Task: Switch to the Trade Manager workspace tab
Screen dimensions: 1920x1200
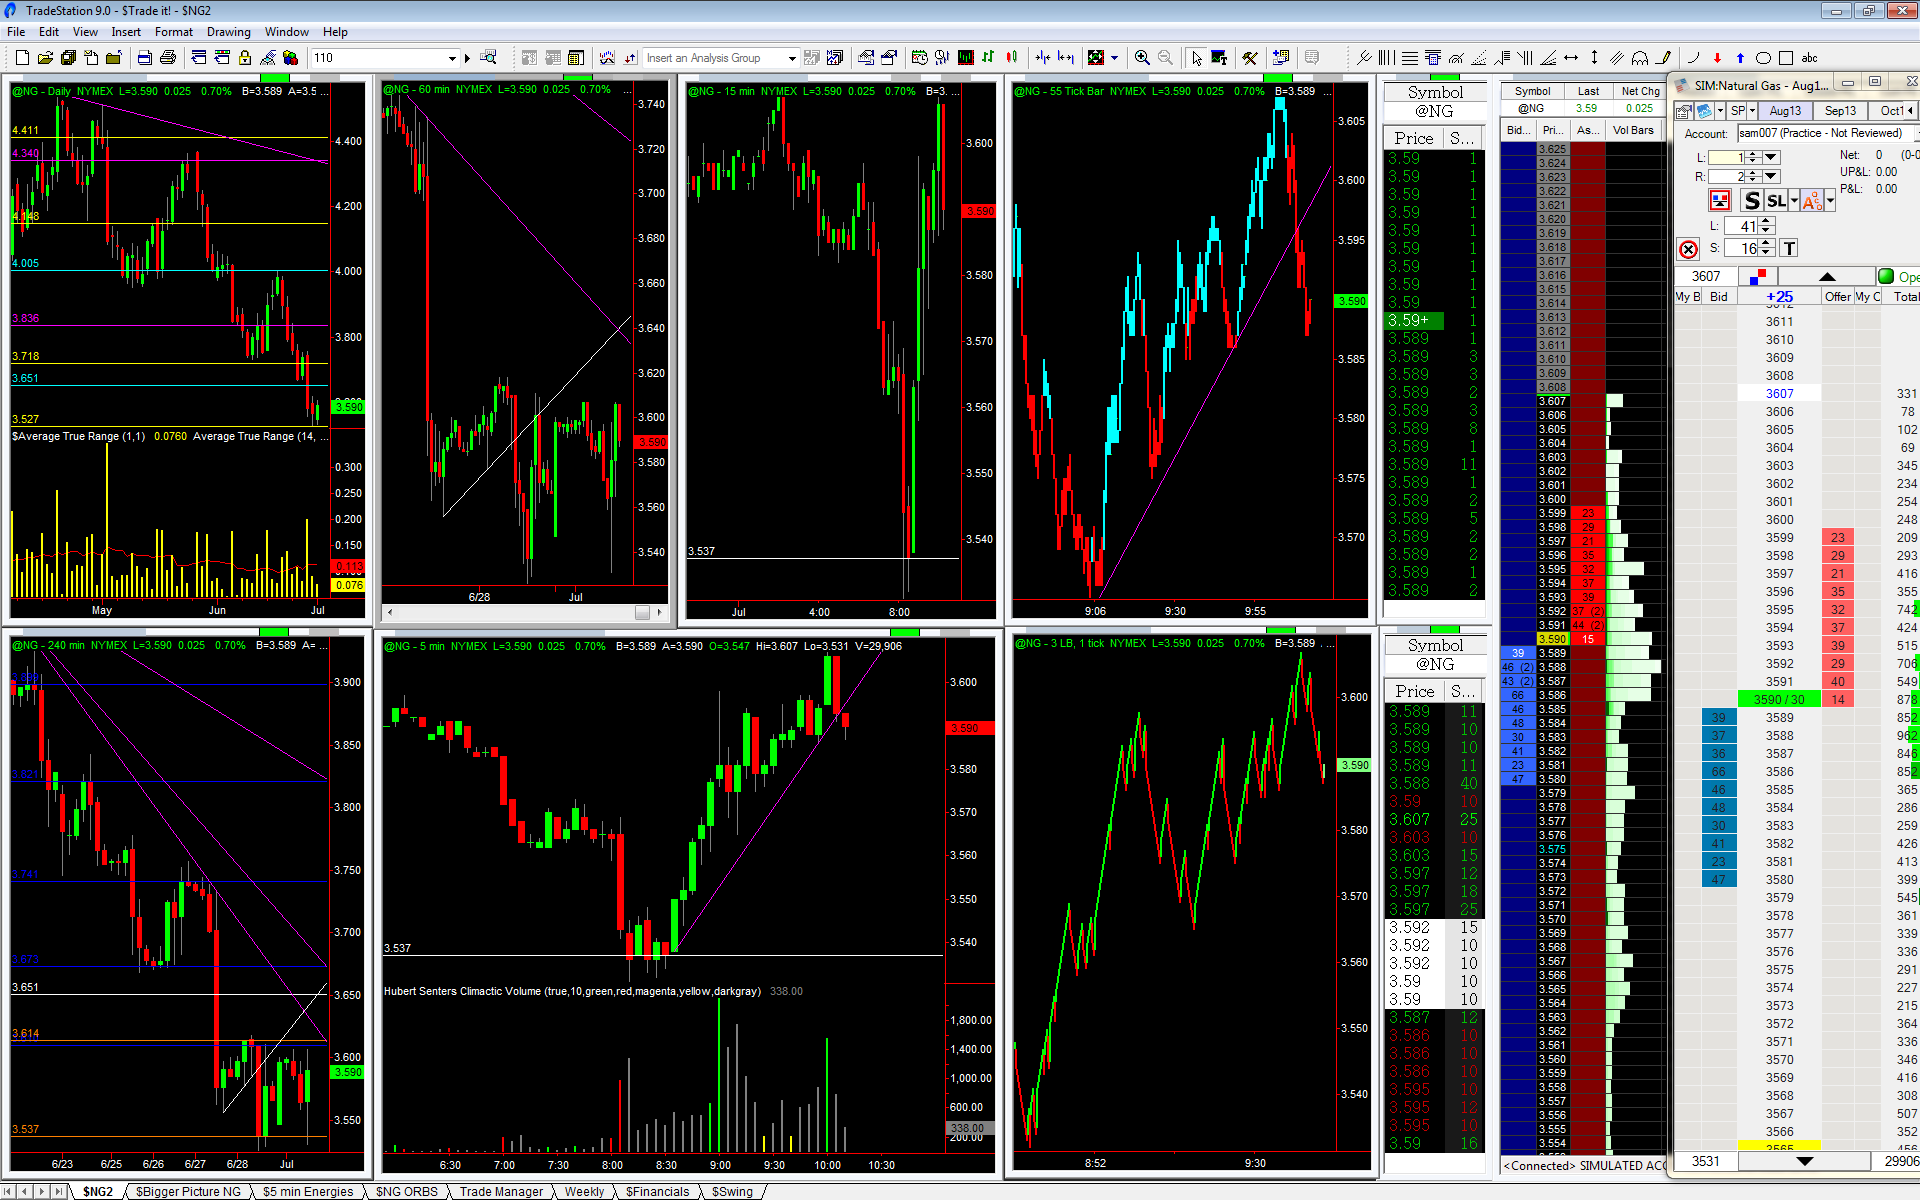Action: [x=501, y=1191]
